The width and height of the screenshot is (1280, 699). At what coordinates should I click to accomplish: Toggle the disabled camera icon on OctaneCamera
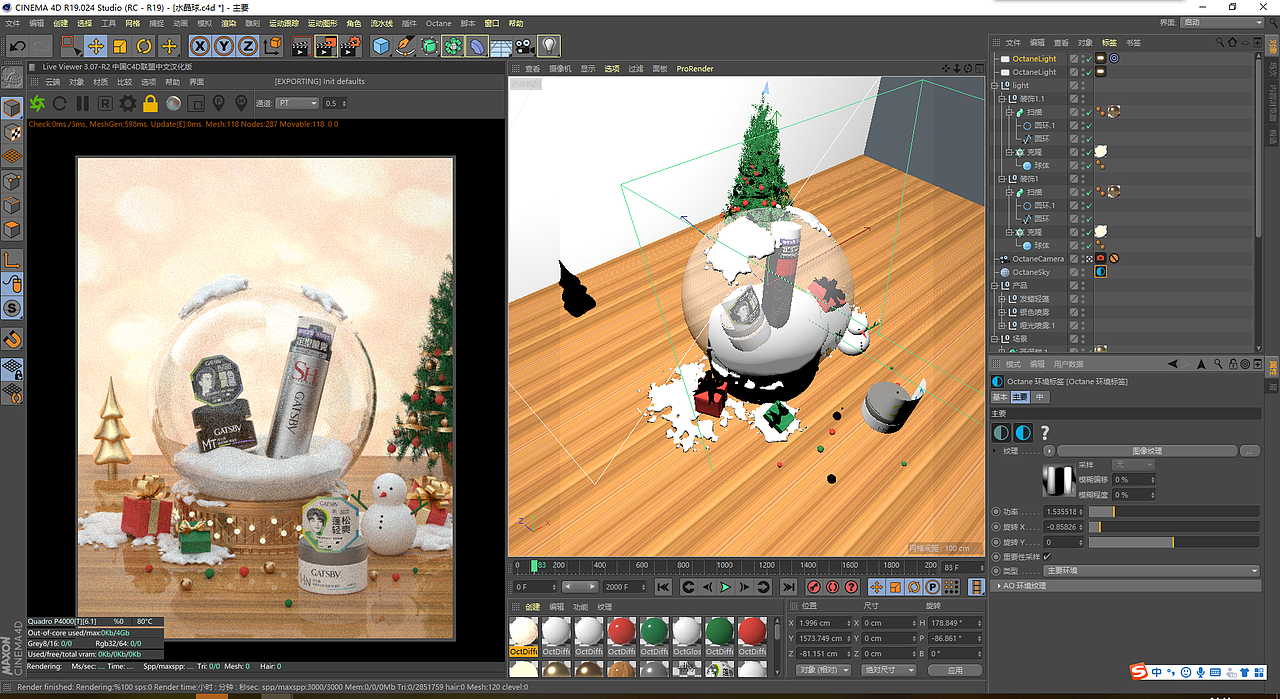point(1113,256)
